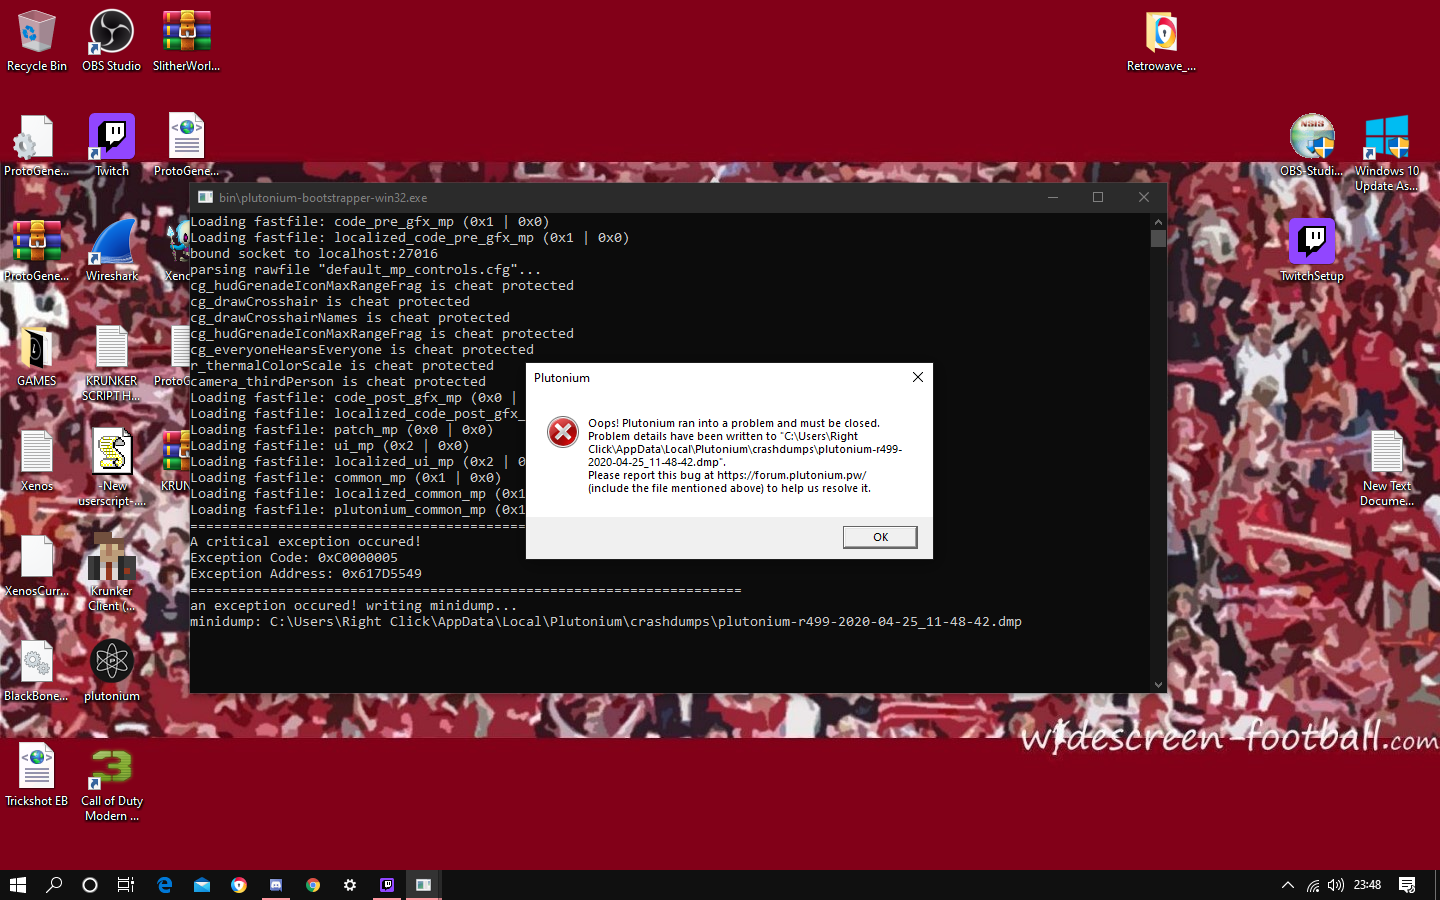Select ProtoGene archive icon beside Wireshark
This screenshot has height=900, width=1440.
37,251
